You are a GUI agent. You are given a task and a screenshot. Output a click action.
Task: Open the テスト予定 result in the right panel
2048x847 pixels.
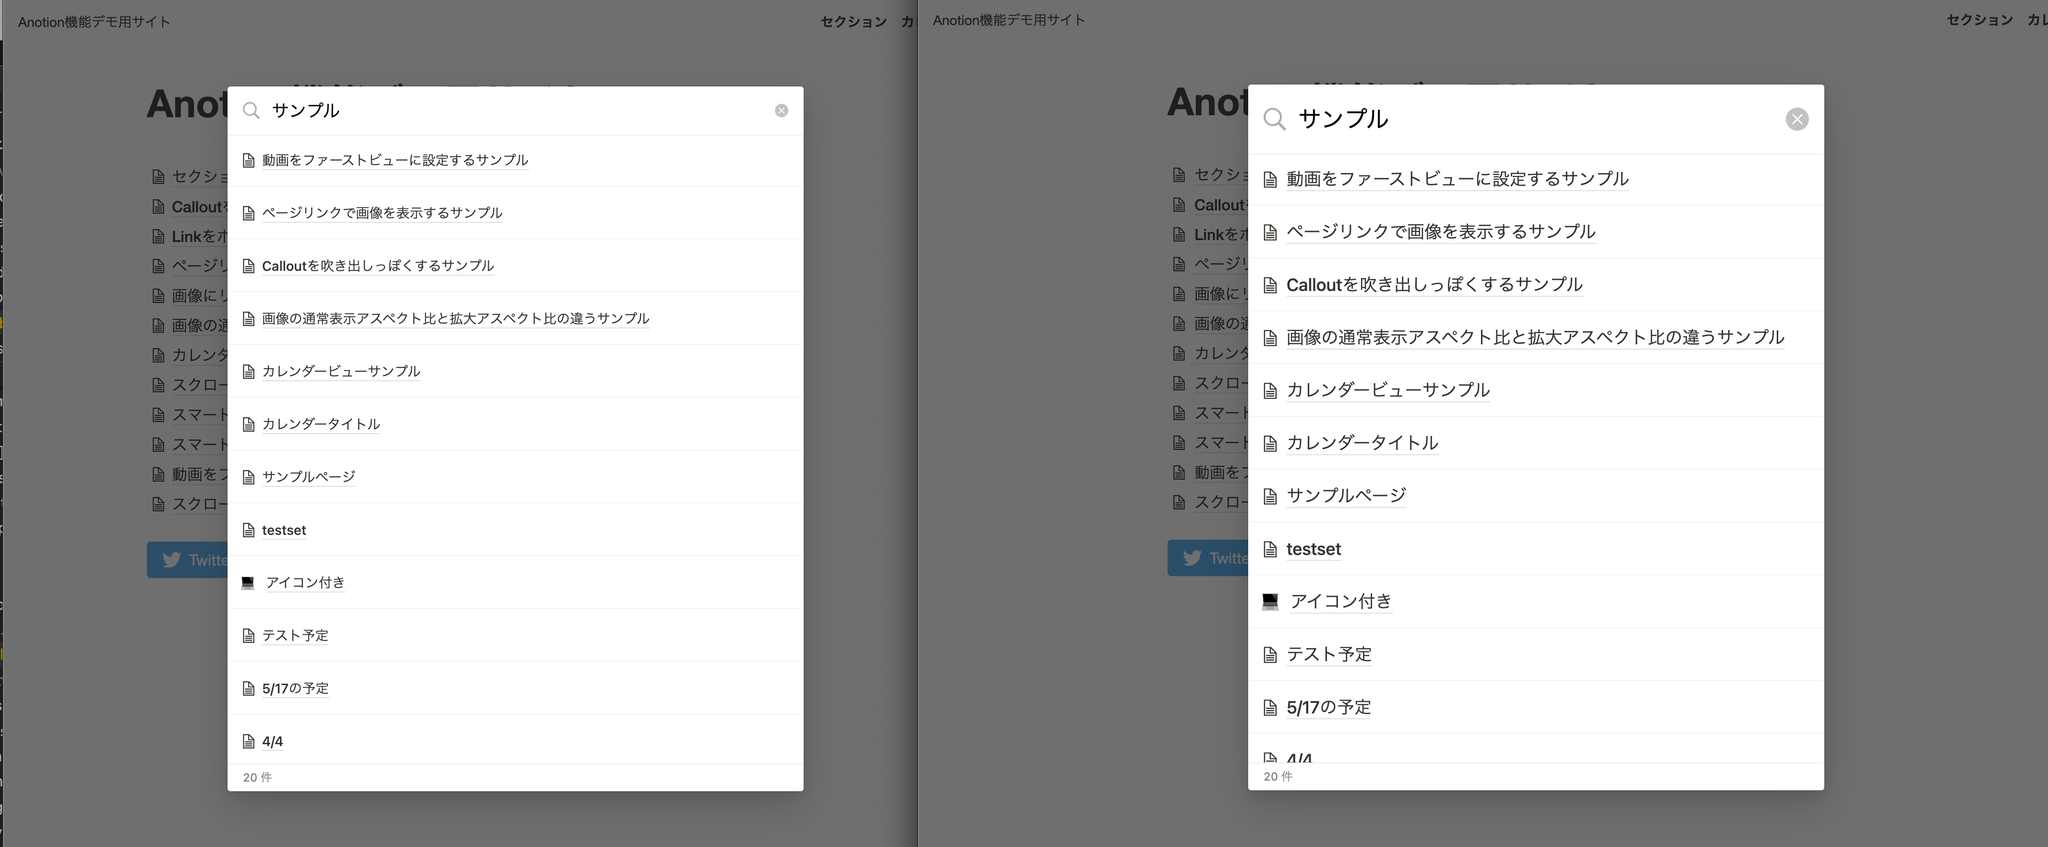(1329, 655)
